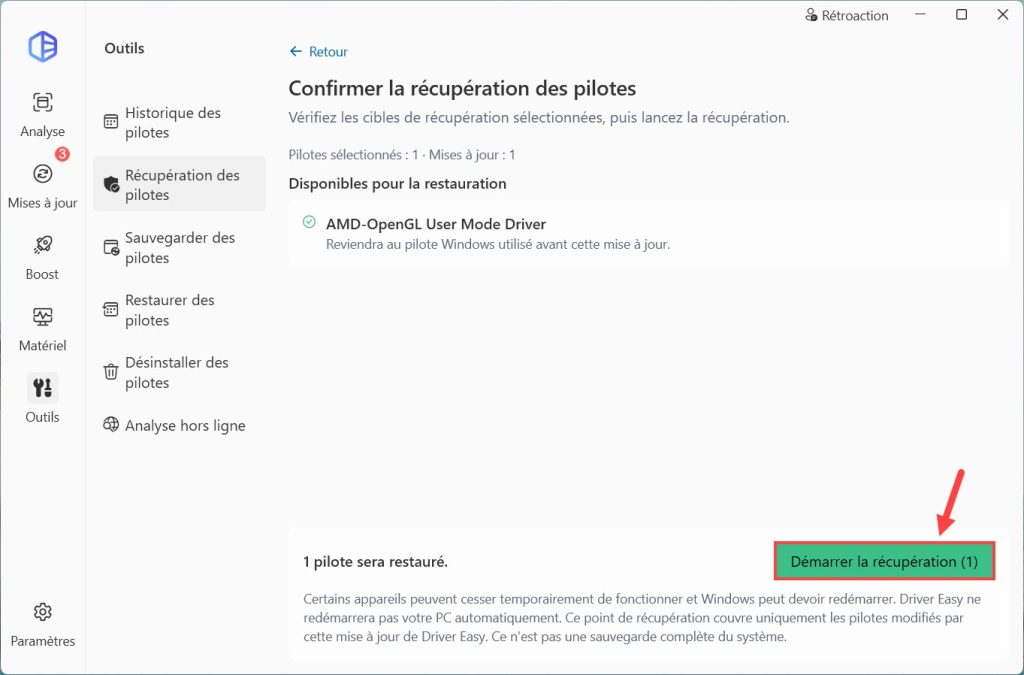
Task: Click the red 3 updates badge
Action: (x=62, y=154)
